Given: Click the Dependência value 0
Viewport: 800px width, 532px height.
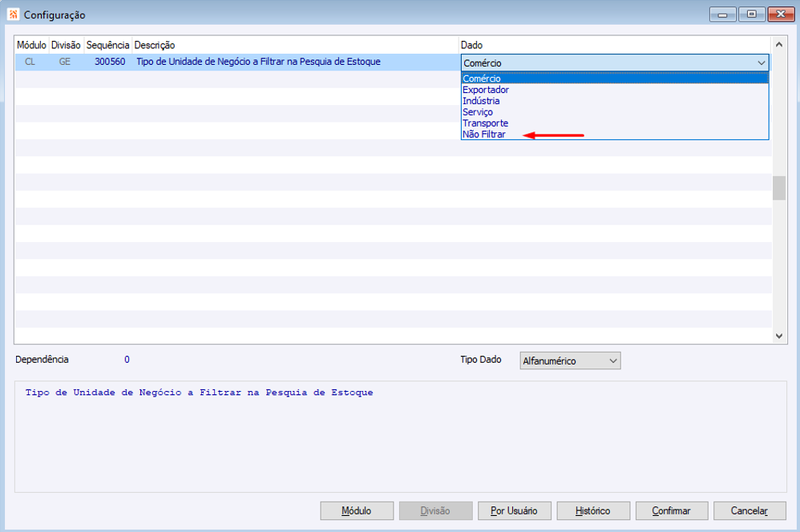Looking at the screenshot, I should point(127,360).
